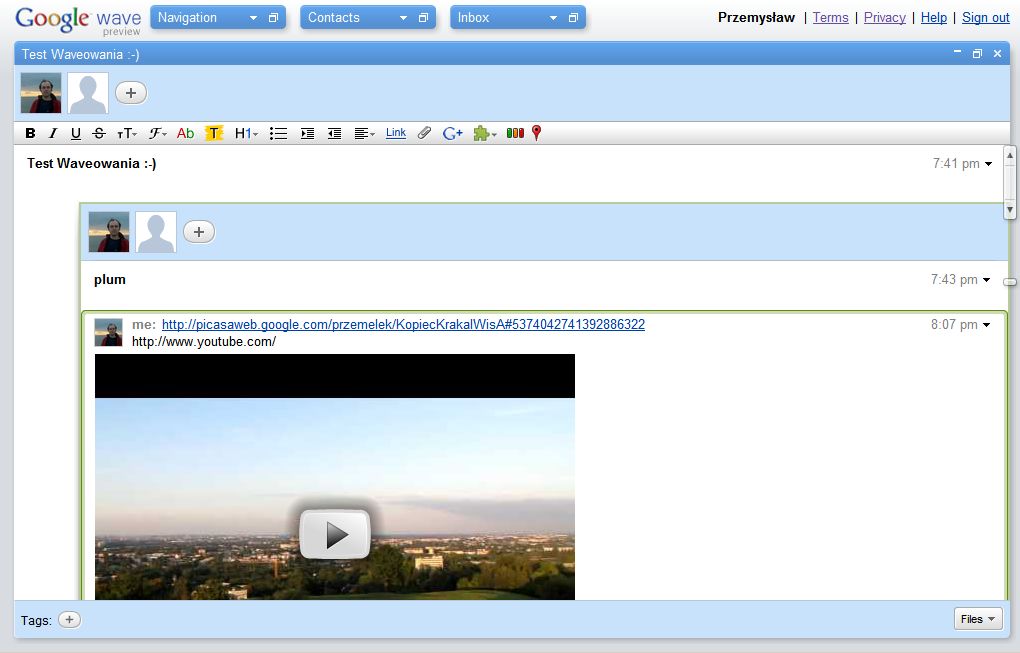
Task: Open the Help link
Action: pyautogui.click(x=933, y=18)
